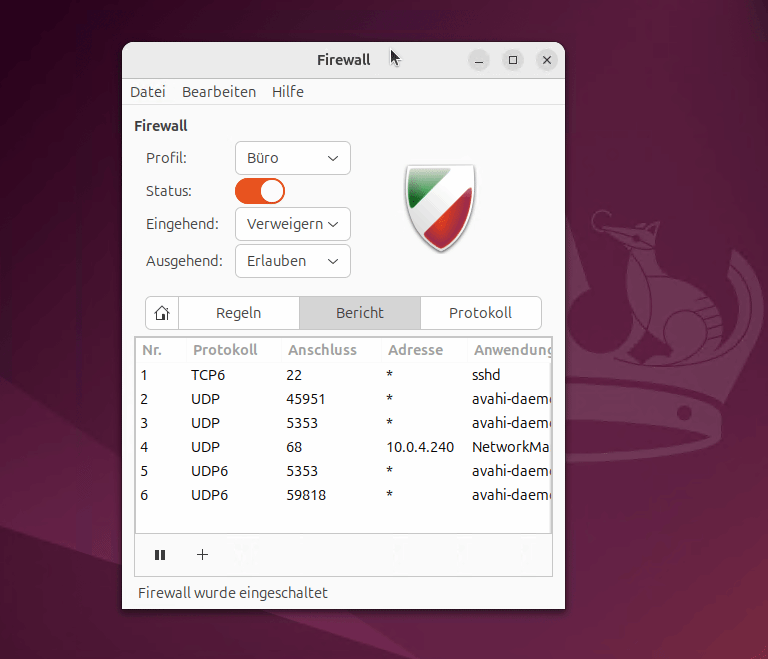This screenshot has height=659, width=768.
Task: Expand the Eingehend dropdown set to Verweigern
Action: click(293, 224)
